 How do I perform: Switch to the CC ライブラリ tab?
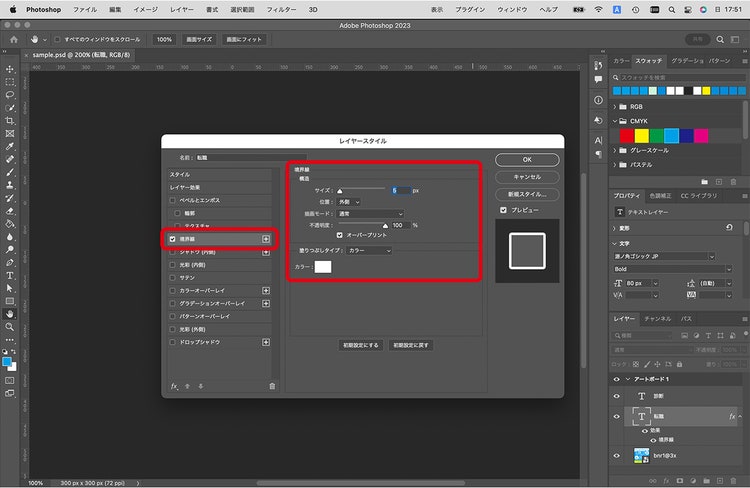[x=699, y=196]
